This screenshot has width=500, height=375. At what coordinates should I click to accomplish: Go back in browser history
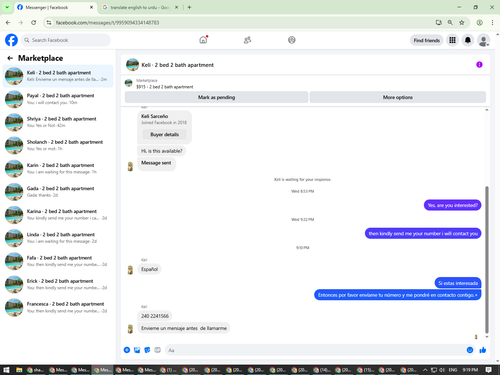(8, 23)
